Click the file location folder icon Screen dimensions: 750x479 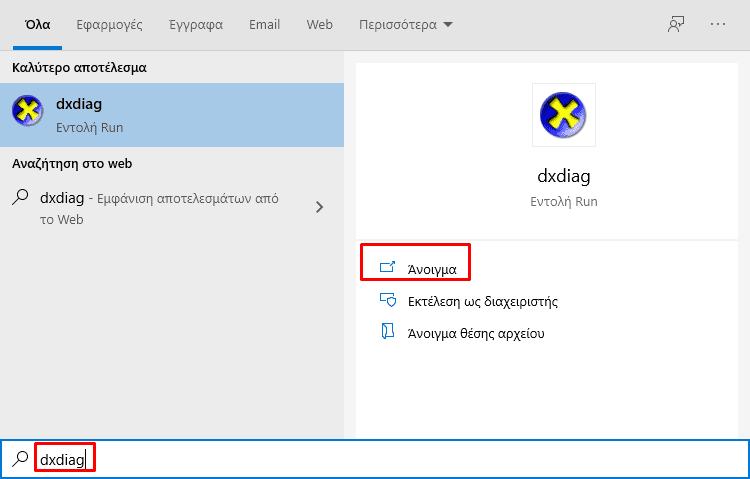pyautogui.click(x=387, y=331)
